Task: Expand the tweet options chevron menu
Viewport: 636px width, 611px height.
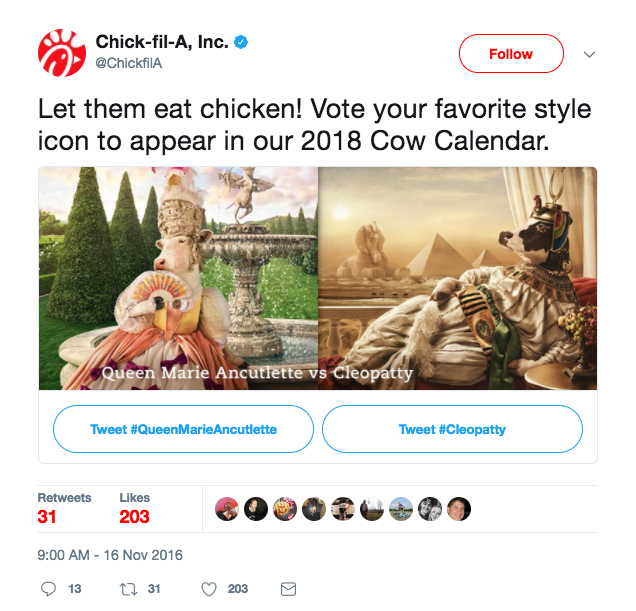Action: pyautogui.click(x=589, y=54)
